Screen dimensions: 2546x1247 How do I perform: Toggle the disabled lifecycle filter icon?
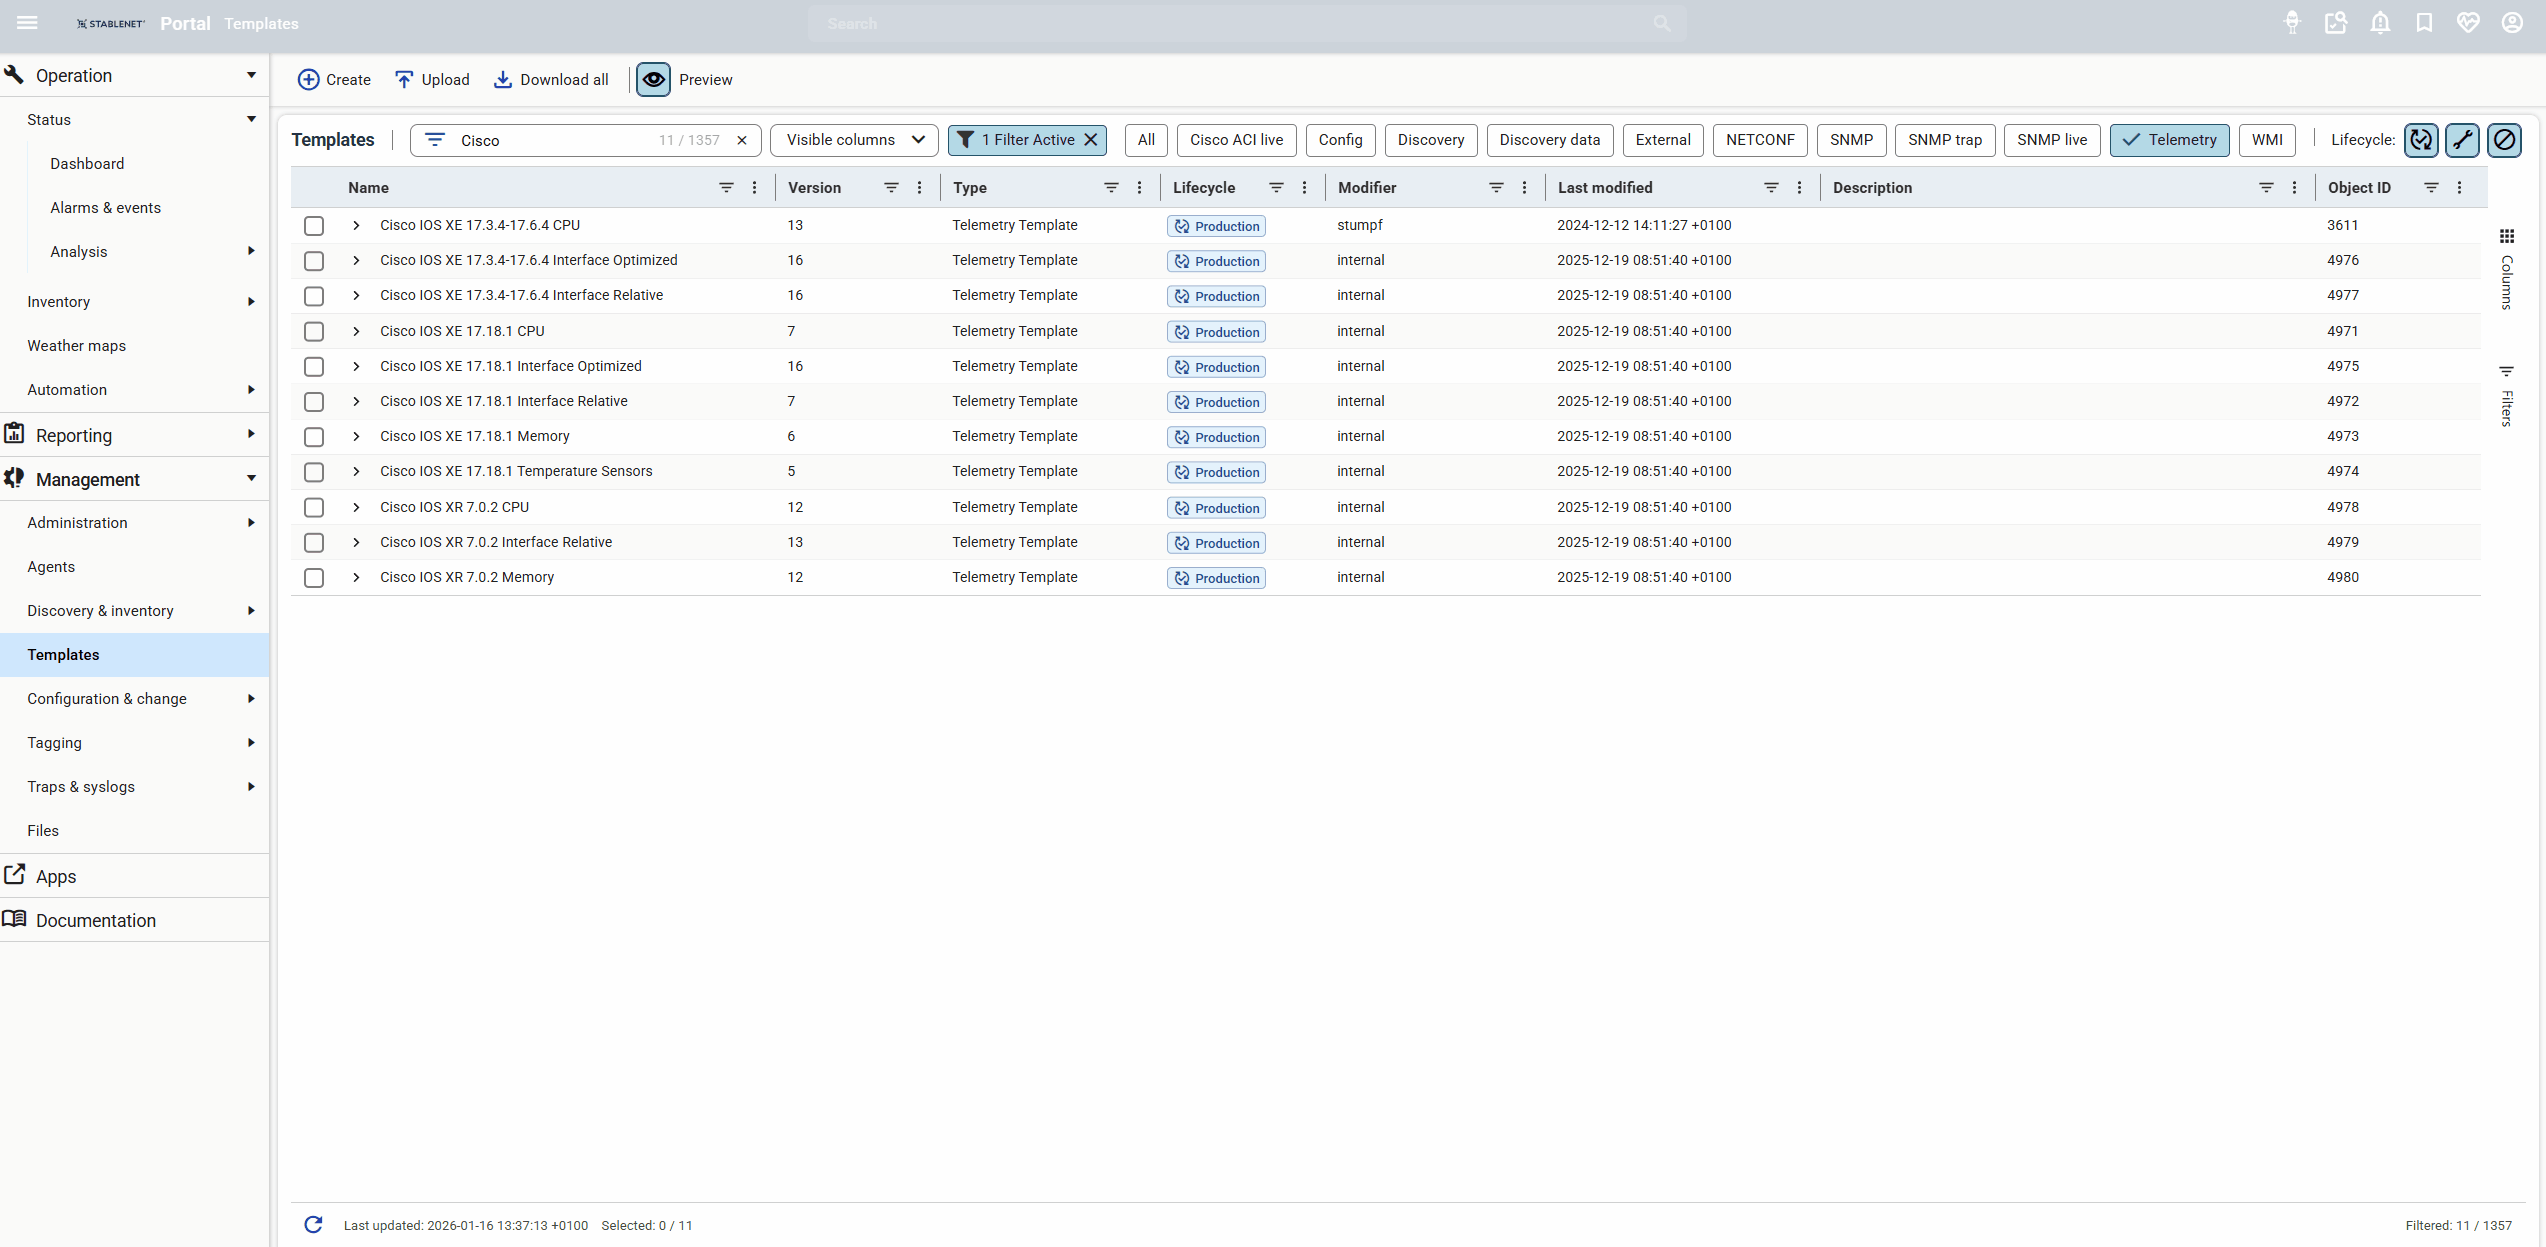(x=2504, y=140)
